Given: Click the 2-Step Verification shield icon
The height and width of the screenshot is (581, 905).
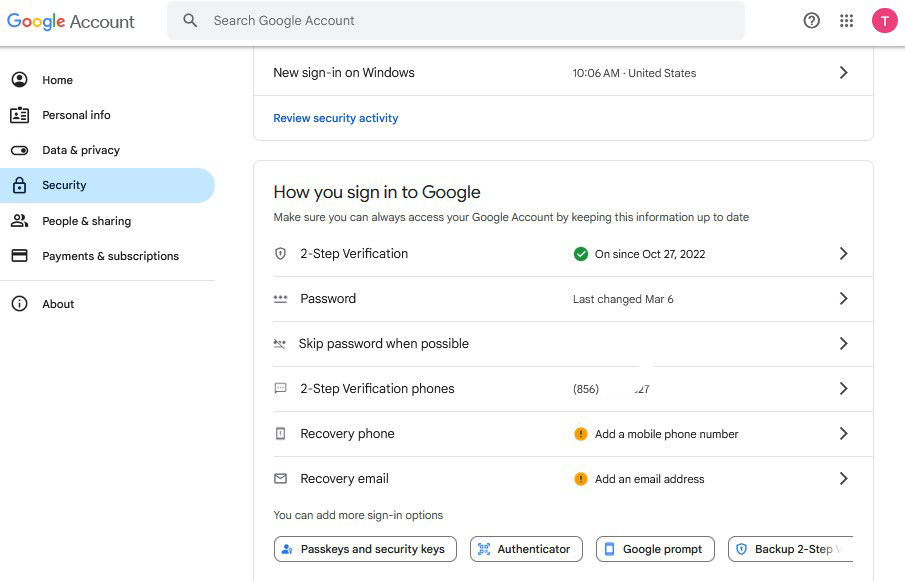Looking at the screenshot, I should [281, 254].
